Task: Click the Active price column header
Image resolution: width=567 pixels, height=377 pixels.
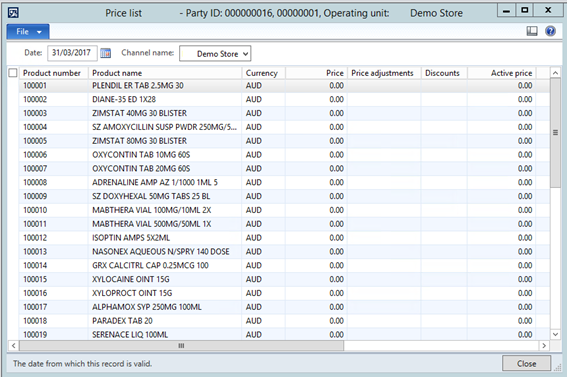Action: [502, 73]
